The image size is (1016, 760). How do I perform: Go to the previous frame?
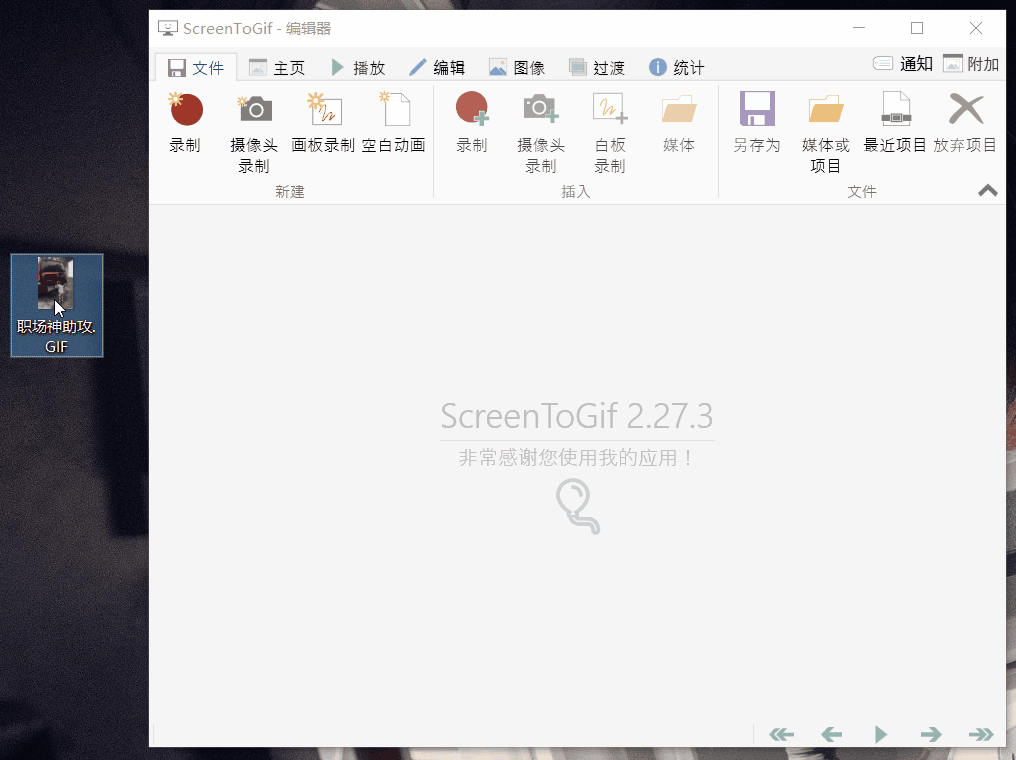pos(831,734)
